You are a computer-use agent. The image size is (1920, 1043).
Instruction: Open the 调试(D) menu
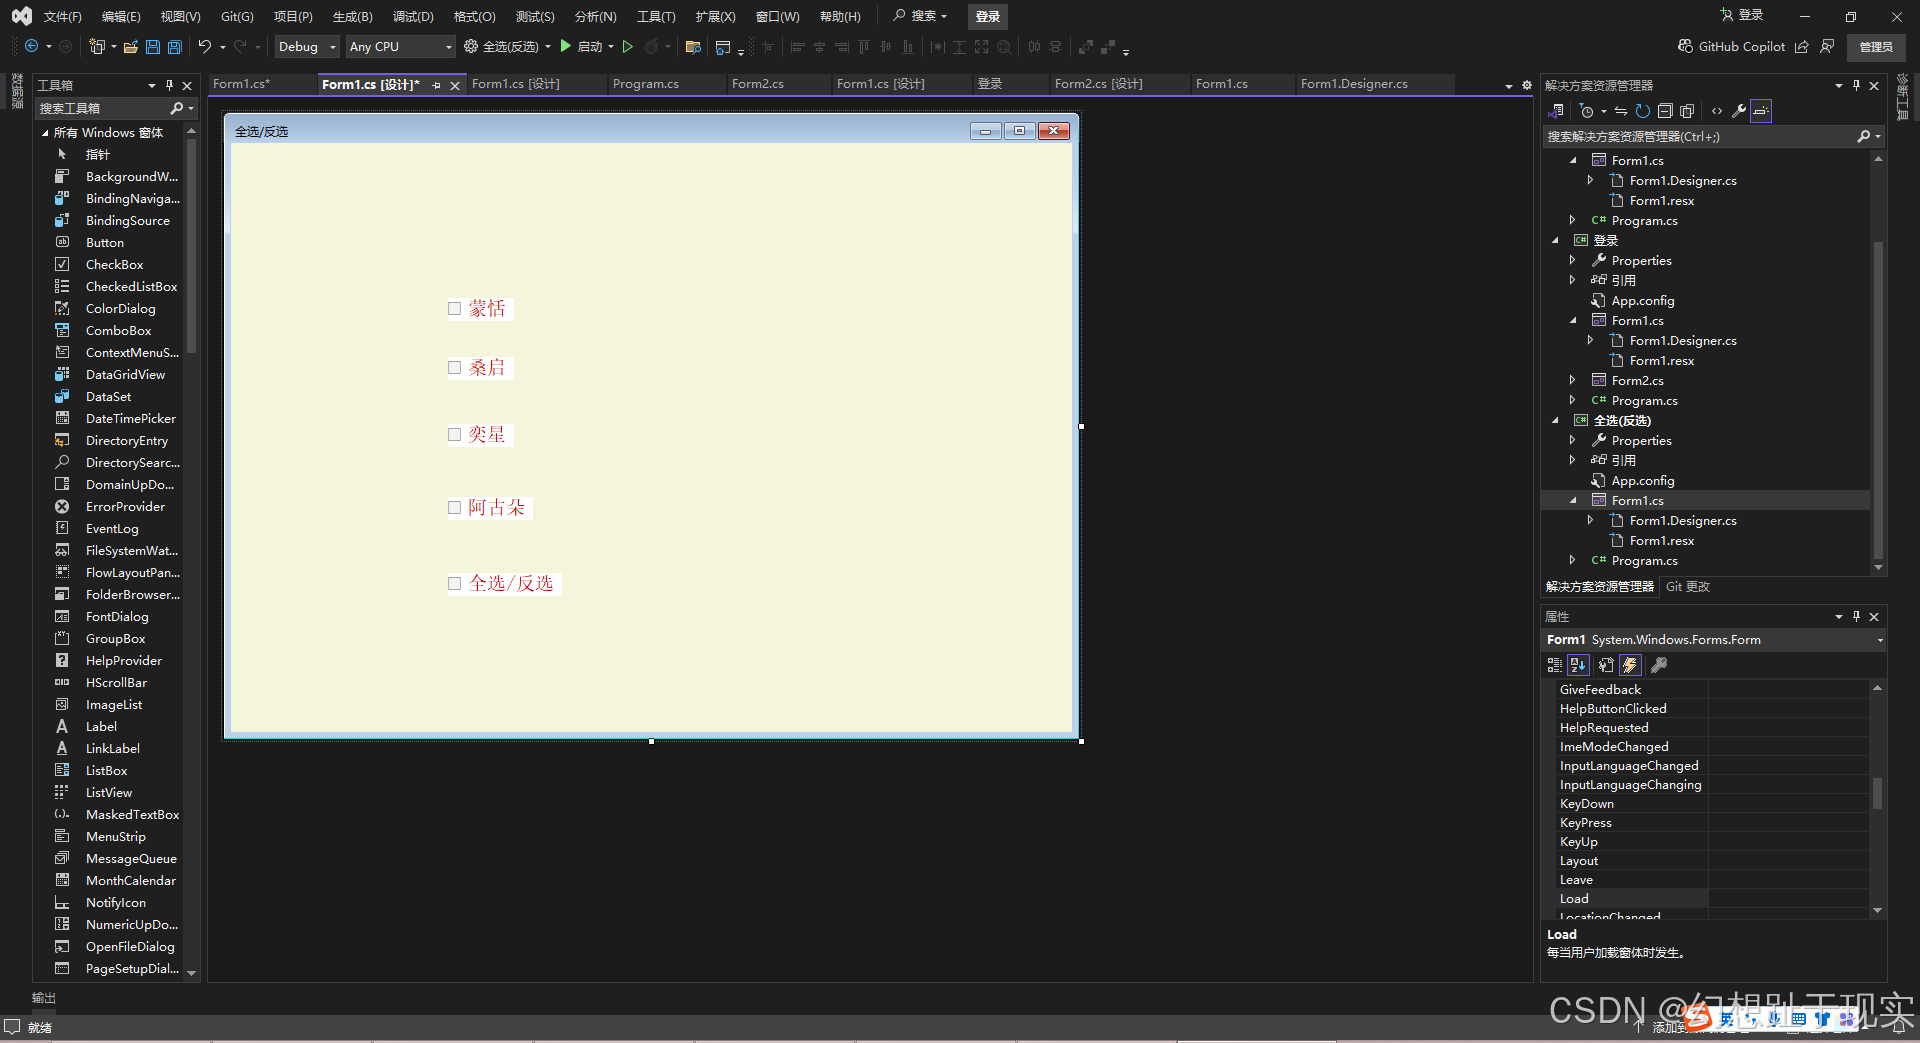click(413, 16)
